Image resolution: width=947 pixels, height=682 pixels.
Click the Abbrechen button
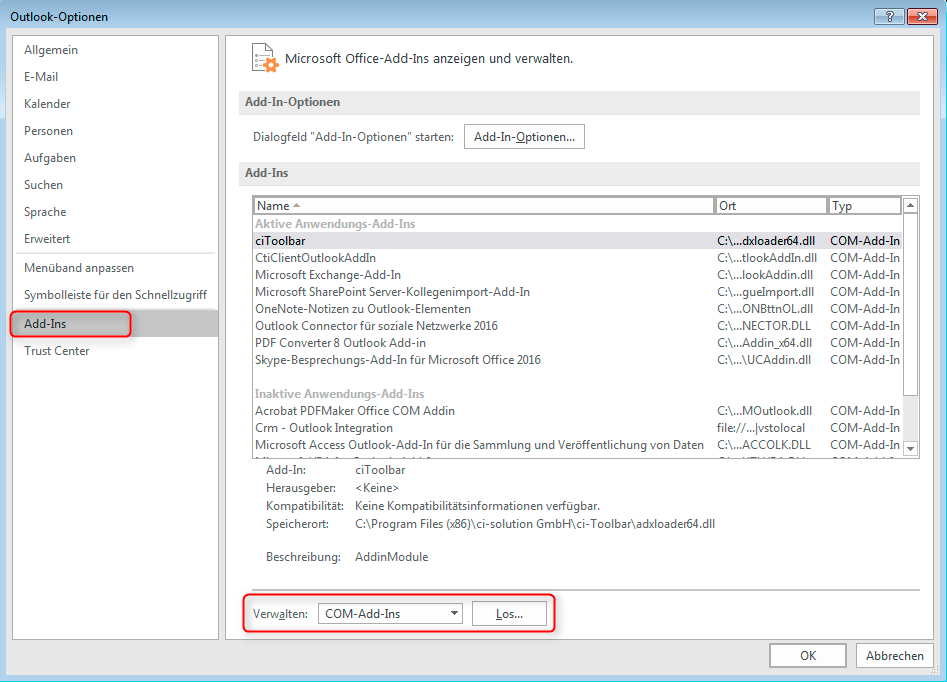[894, 655]
